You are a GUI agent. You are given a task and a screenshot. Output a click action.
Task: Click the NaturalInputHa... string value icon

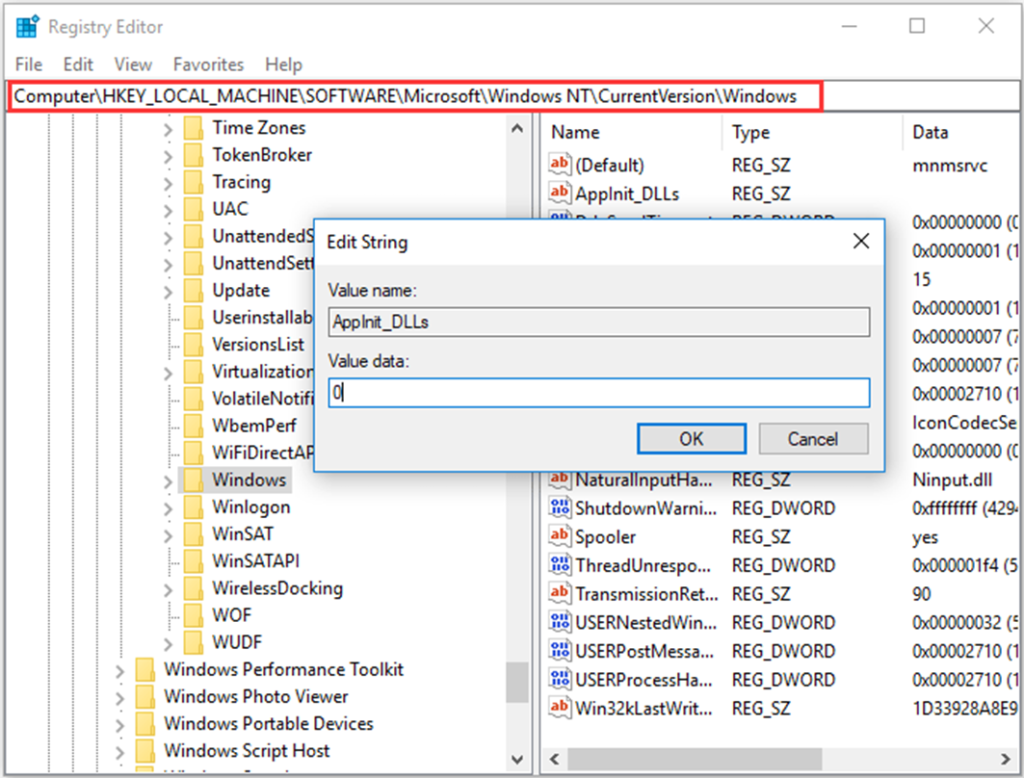pyautogui.click(x=560, y=479)
